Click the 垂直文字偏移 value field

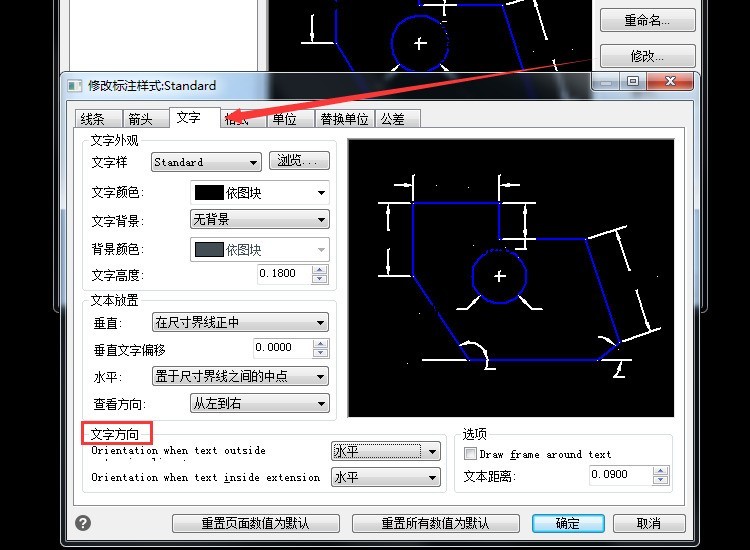click(x=282, y=348)
